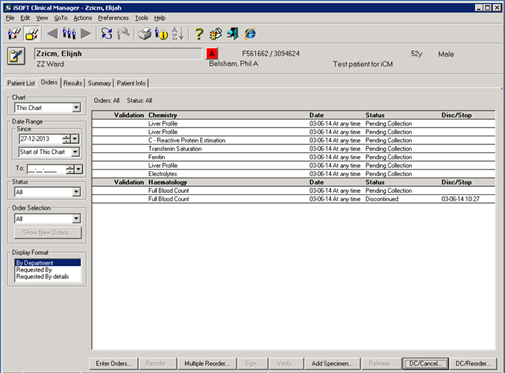
Task: Click the three people patient list icon
Action: coord(69,34)
